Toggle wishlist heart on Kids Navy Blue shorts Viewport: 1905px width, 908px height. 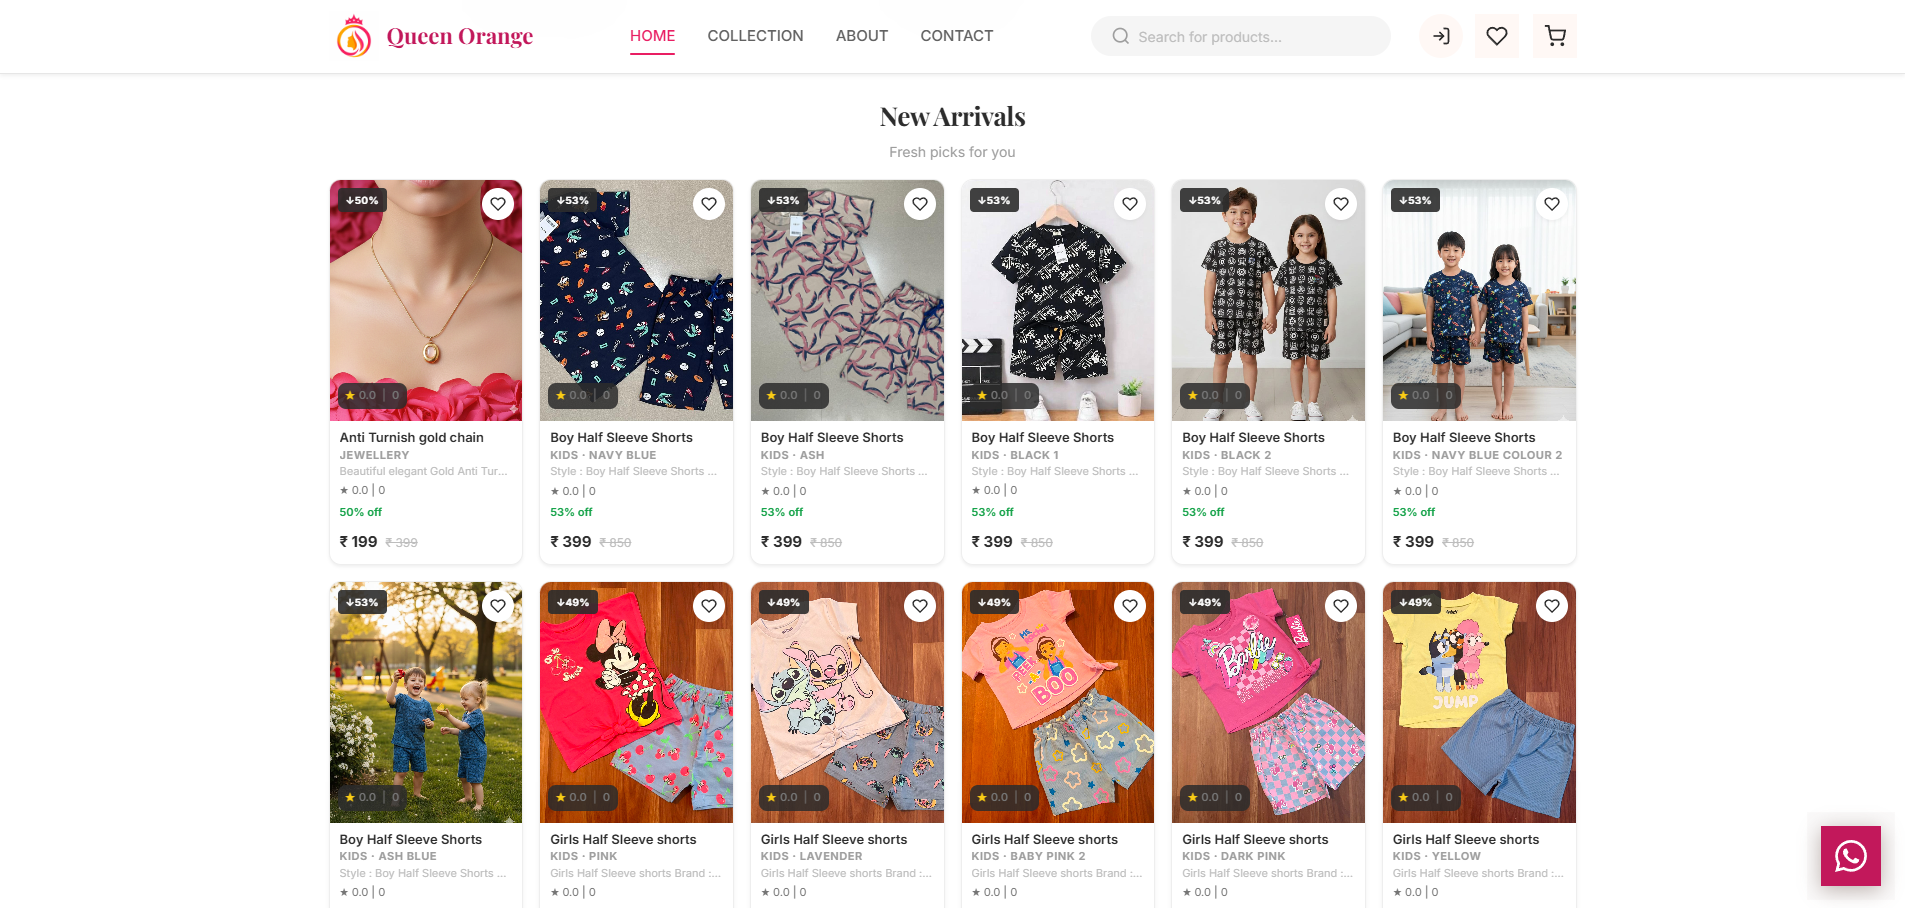click(x=709, y=204)
